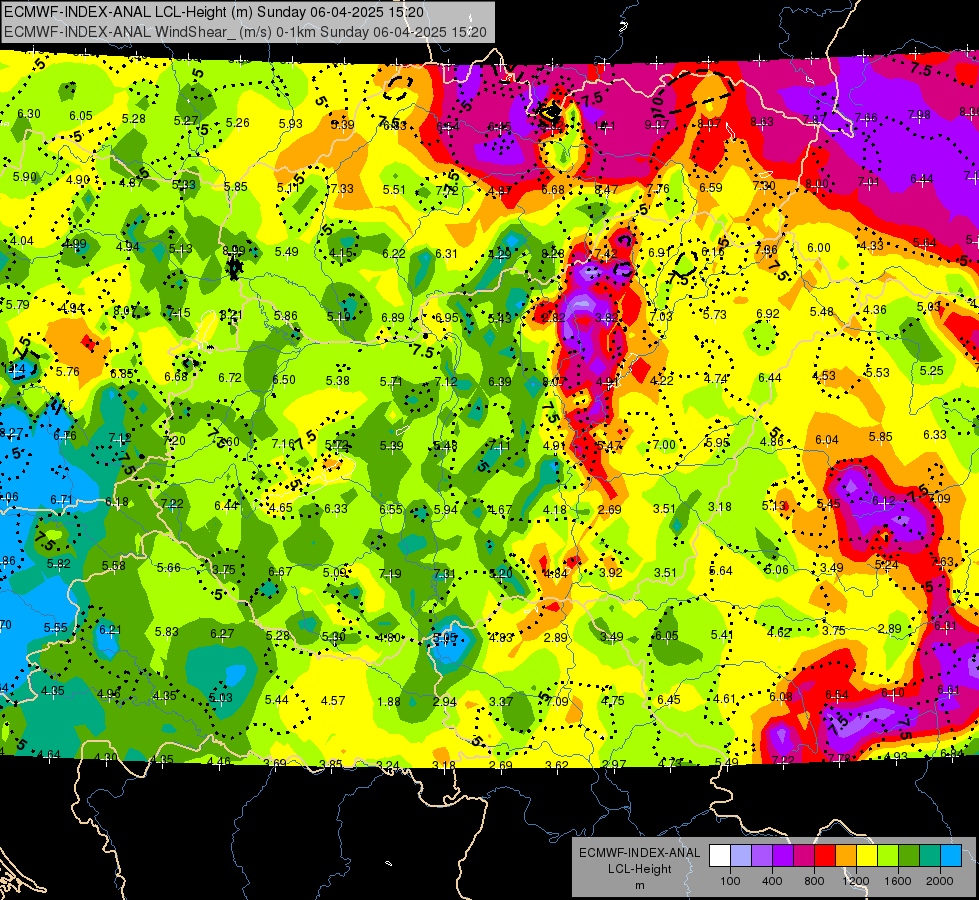The width and height of the screenshot is (979, 900).
Task: Click the map value 6.31
Action: click(x=446, y=254)
